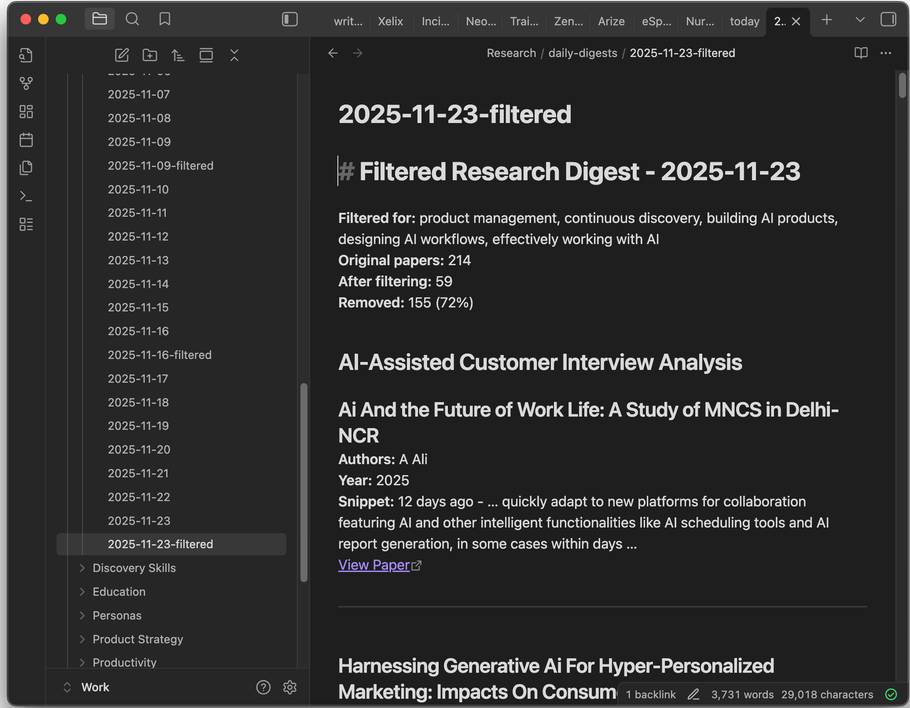The image size is (910, 708).
Task: Toggle the left sidebar panel
Action: tap(289, 18)
